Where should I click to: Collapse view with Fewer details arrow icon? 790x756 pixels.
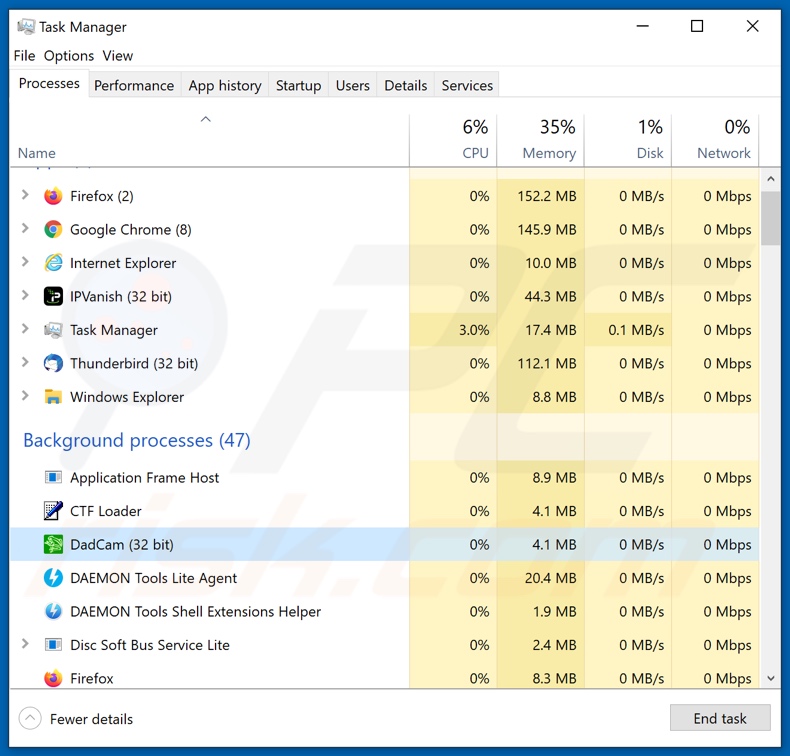pyautogui.click(x=30, y=719)
